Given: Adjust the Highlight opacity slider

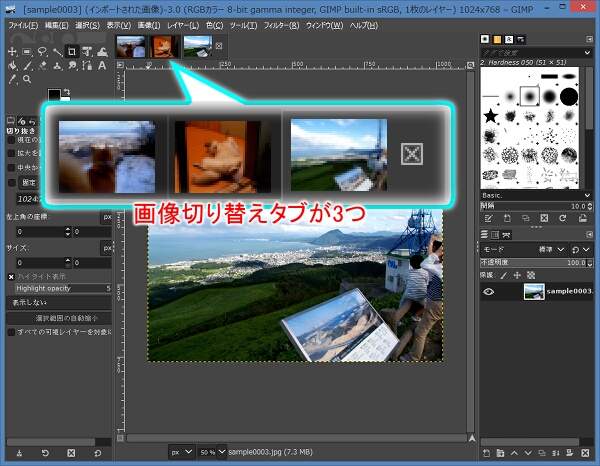Looking at the screenshot, I should click(x=56, y=288).
